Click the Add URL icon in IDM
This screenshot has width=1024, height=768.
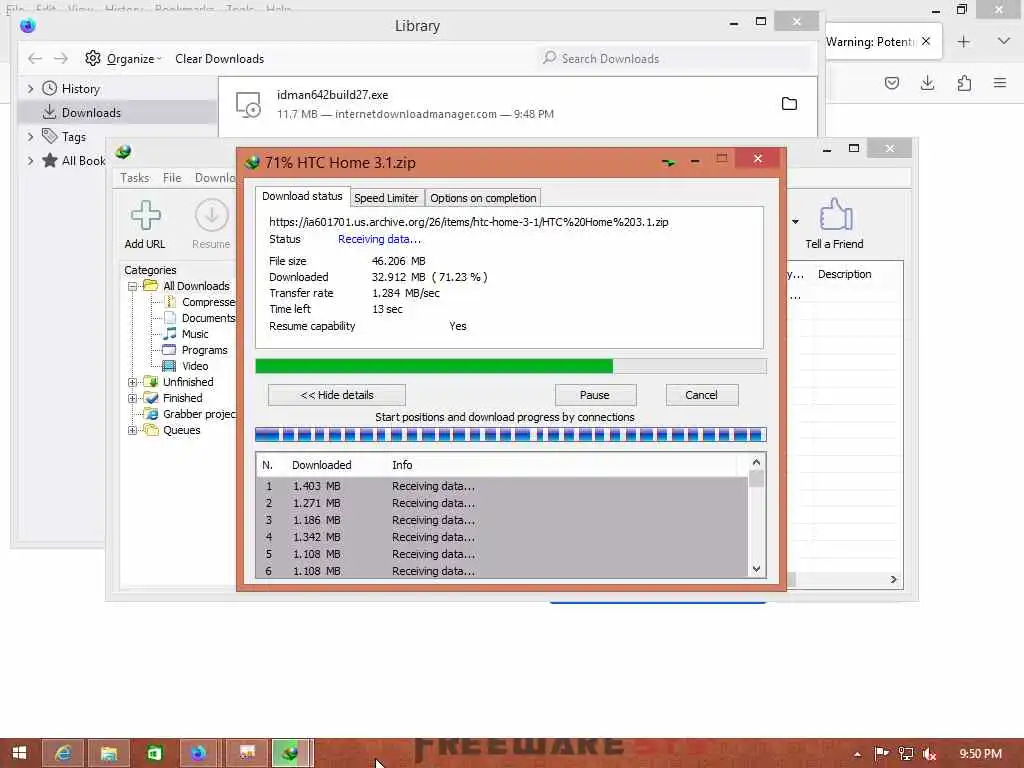[145, 216]
